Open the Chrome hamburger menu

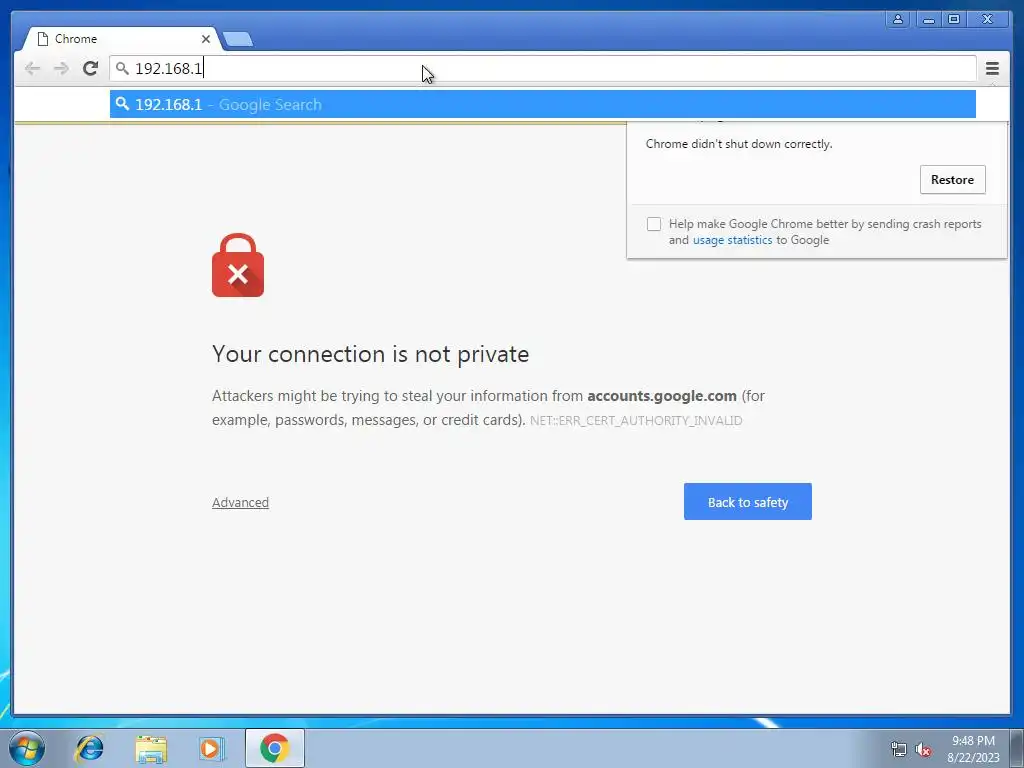click(x=992, y=68)
